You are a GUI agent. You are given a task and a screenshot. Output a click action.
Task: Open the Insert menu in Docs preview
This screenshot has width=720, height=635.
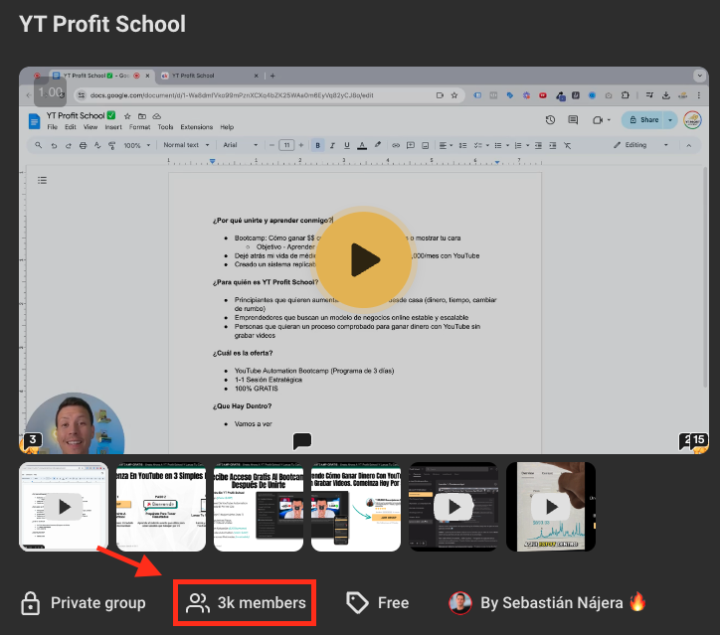click(113, 127)
